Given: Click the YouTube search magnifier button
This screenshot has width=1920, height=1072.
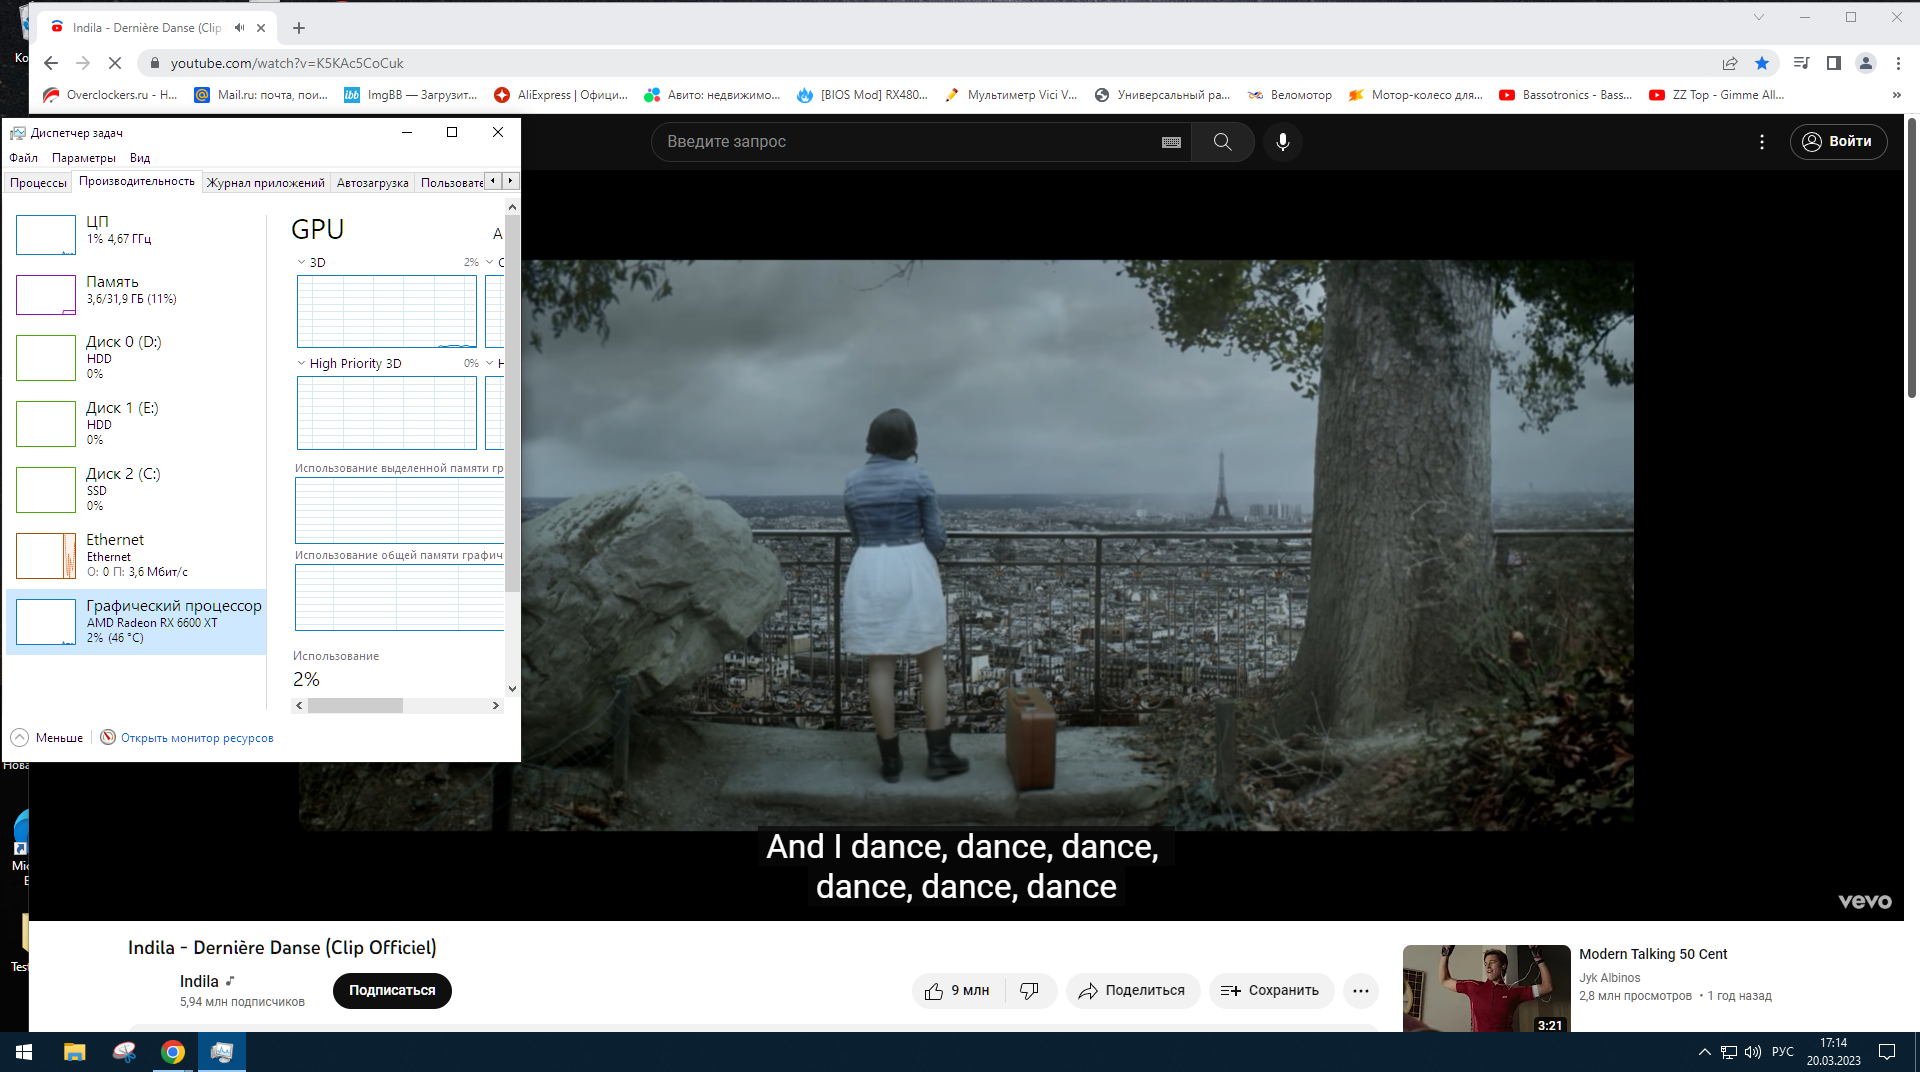Looking at the screenshot, I should [1222, 142].
